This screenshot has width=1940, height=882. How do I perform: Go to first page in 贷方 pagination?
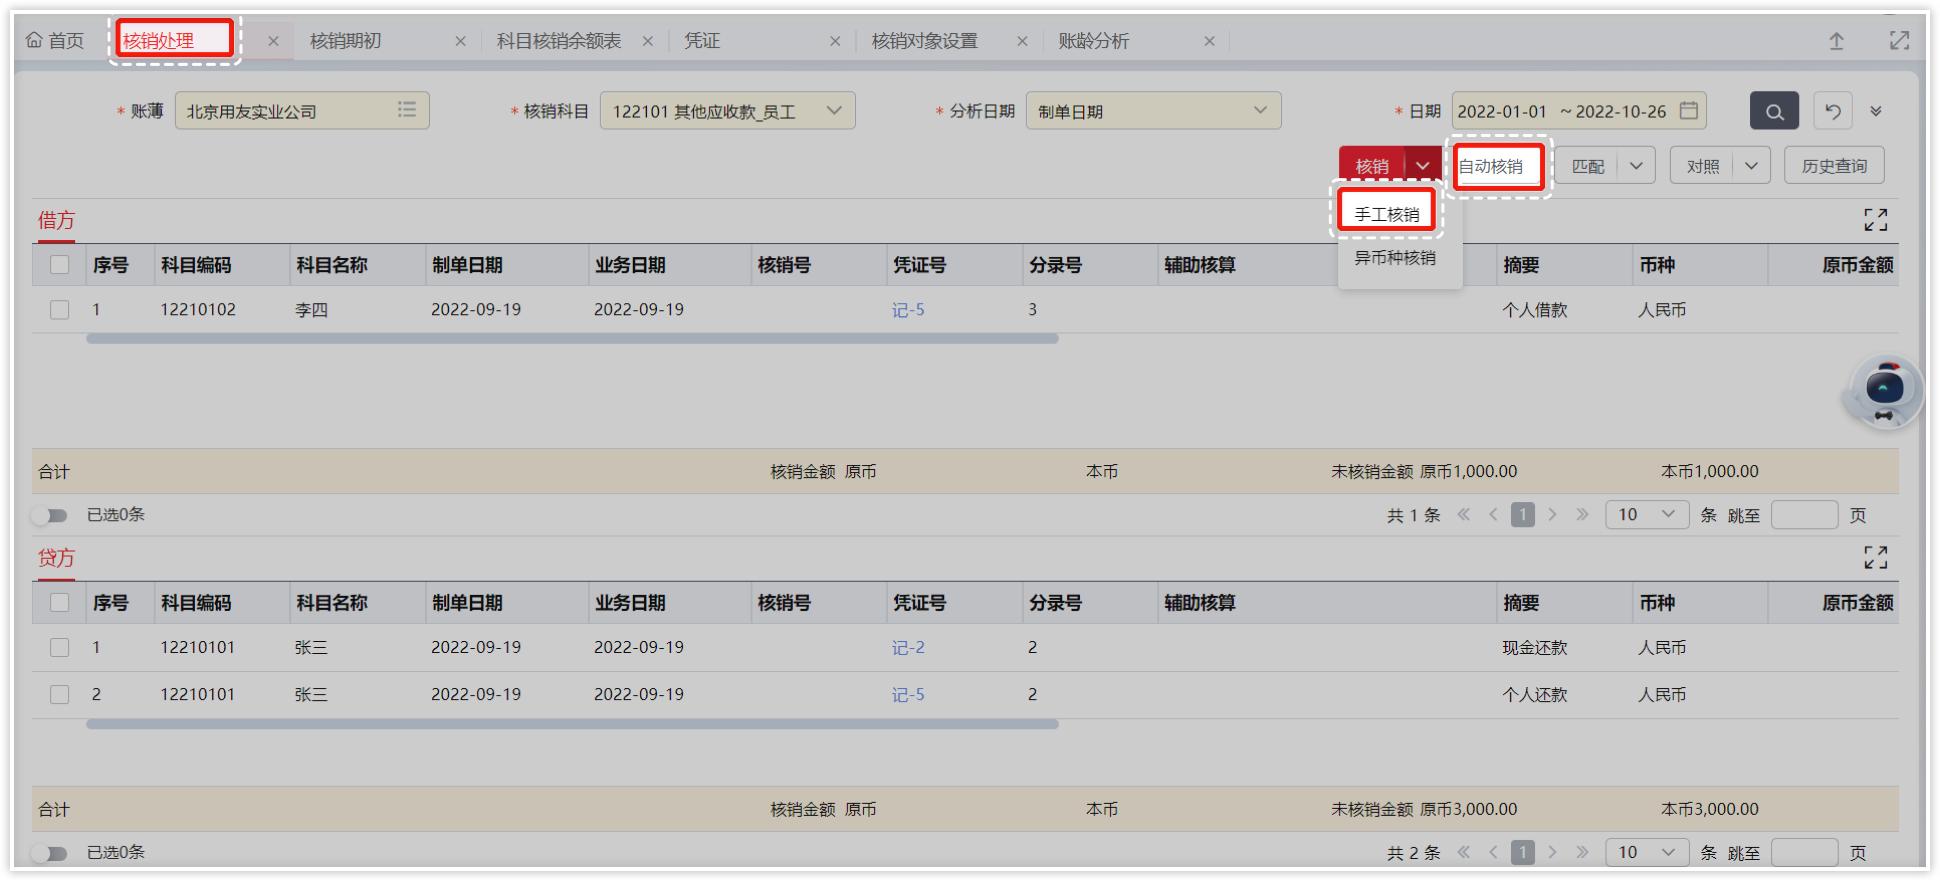coord(1464,853)
